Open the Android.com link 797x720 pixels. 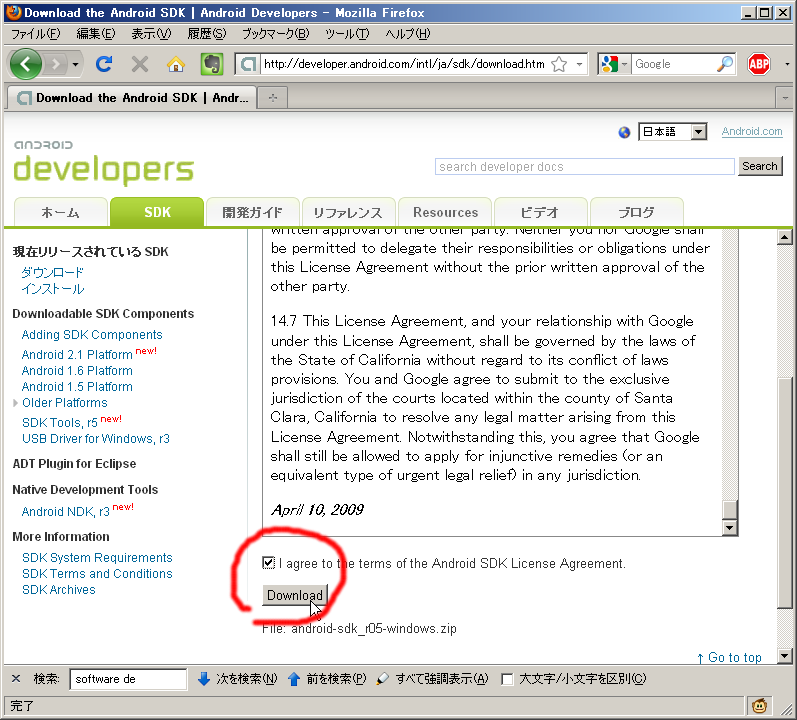pos(752,132)
